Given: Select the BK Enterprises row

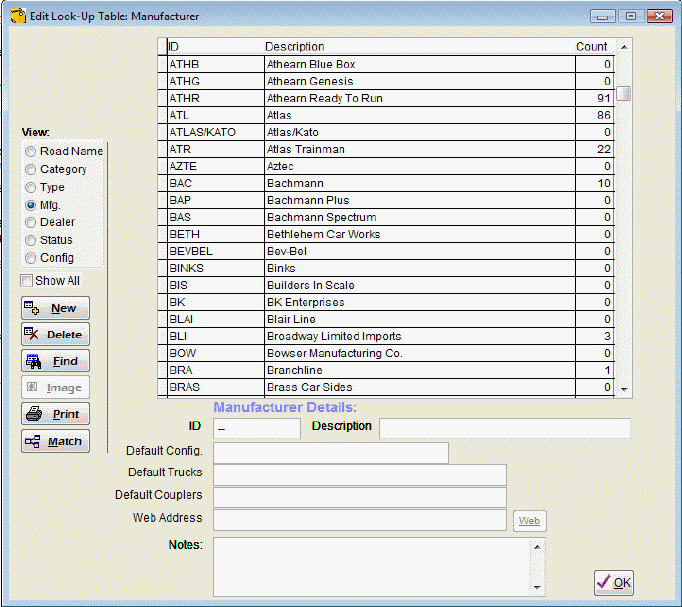Looking at the screenshot, I should pos(386,302).
